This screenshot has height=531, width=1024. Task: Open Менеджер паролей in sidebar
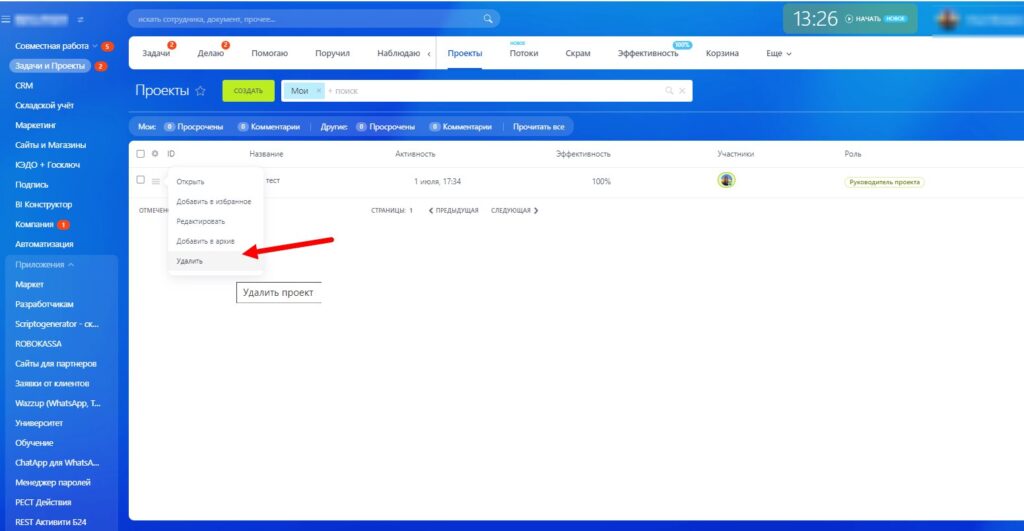[53, 483]
